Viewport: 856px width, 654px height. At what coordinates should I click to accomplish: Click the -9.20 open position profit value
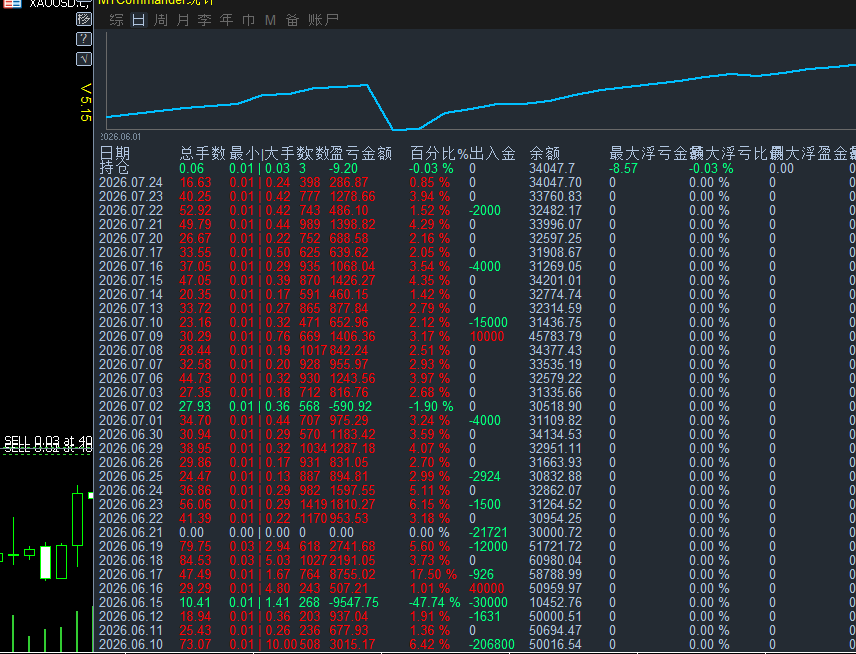pyautogui.click(x=343, y=169)
